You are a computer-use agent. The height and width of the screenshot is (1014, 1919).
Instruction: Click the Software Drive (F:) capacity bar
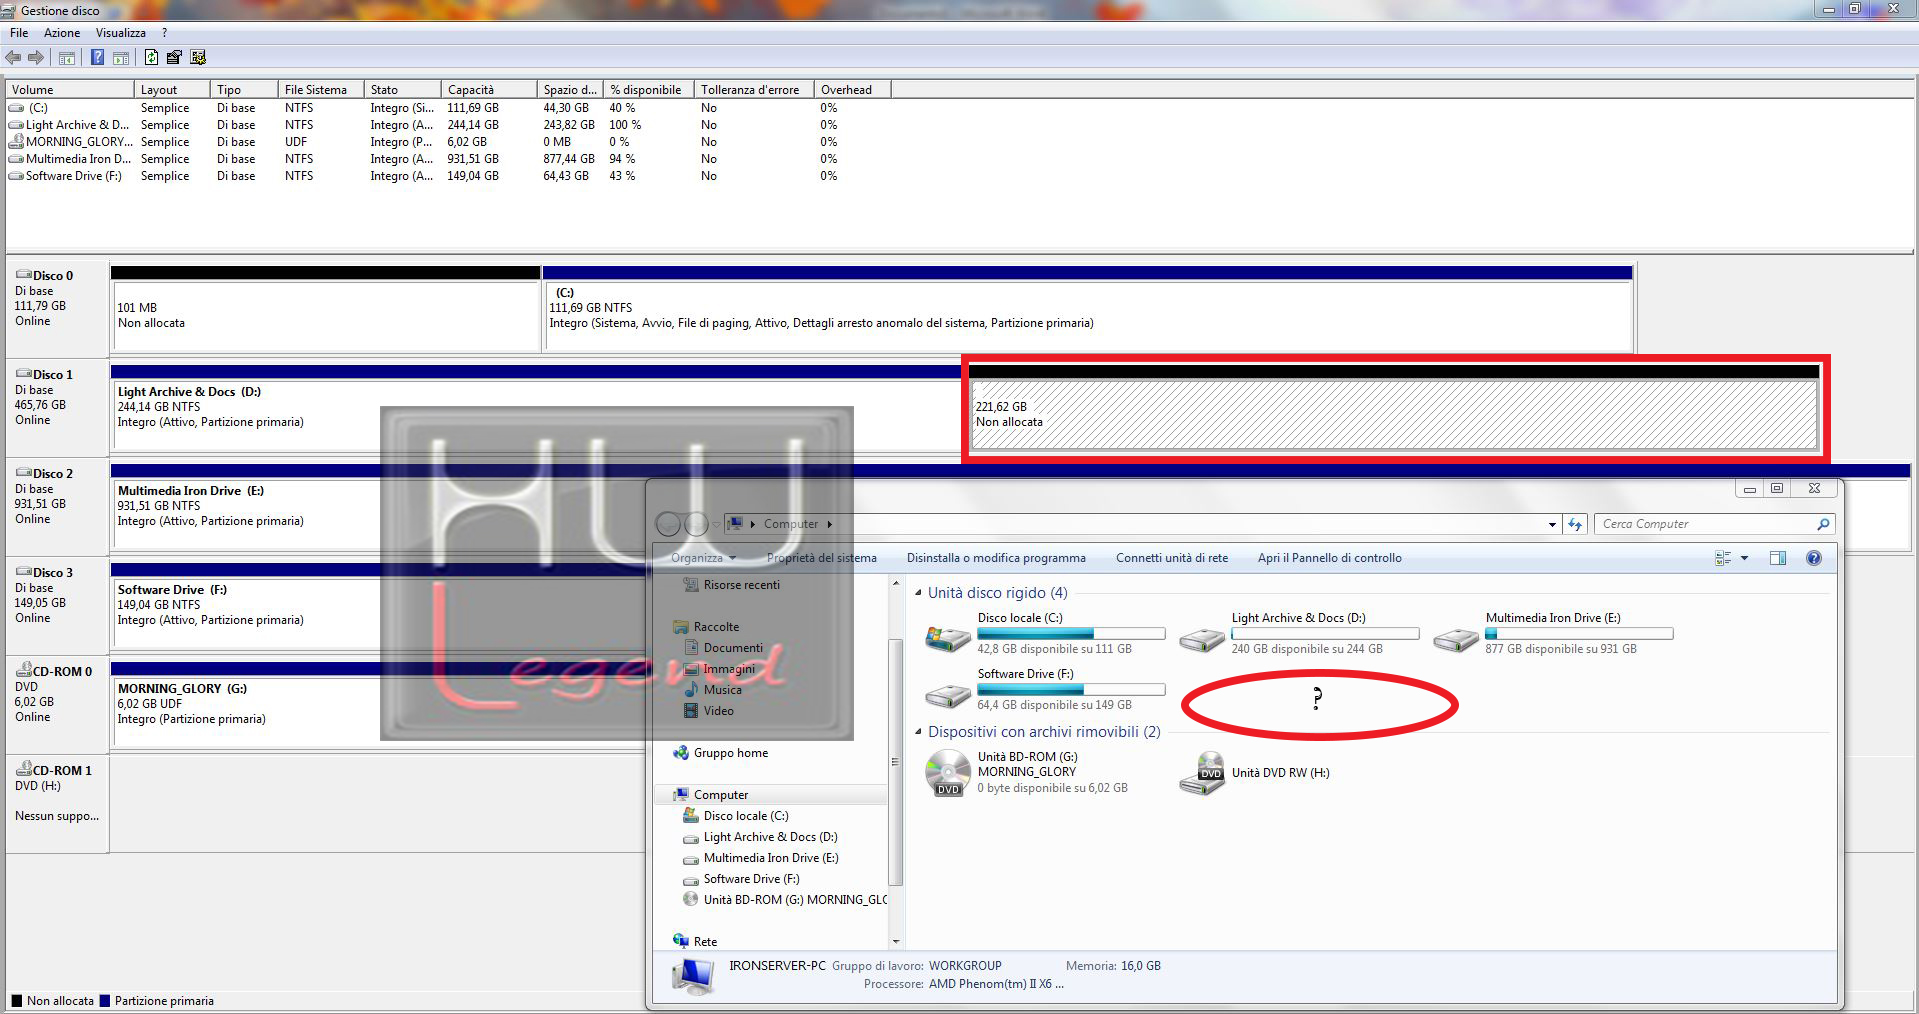(x=1071, y=690)
